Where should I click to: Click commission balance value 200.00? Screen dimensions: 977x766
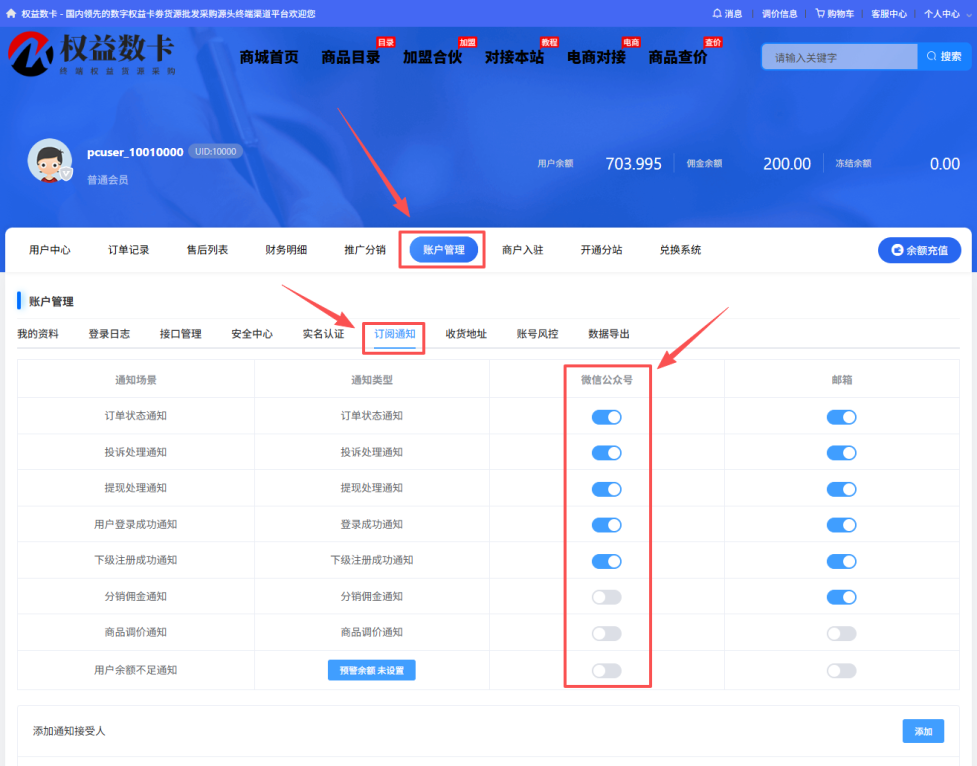click(787, 164)
